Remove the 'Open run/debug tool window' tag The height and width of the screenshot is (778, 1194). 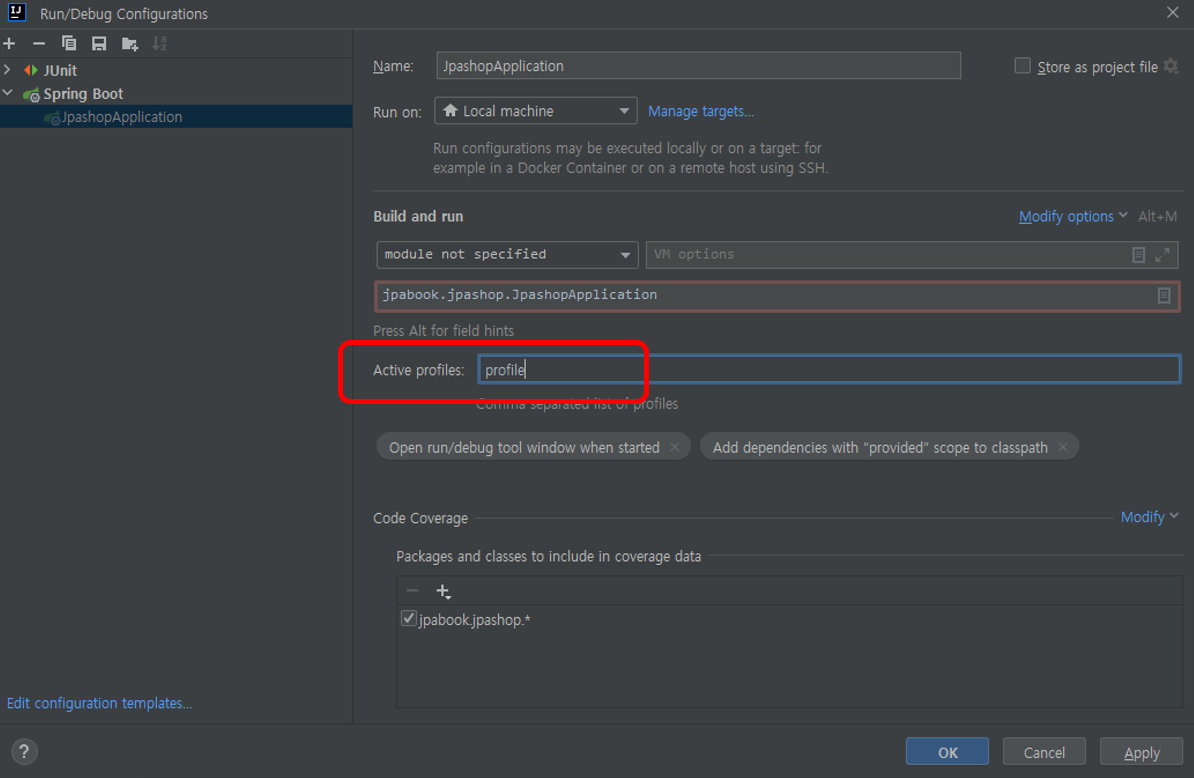pos(675,448)
